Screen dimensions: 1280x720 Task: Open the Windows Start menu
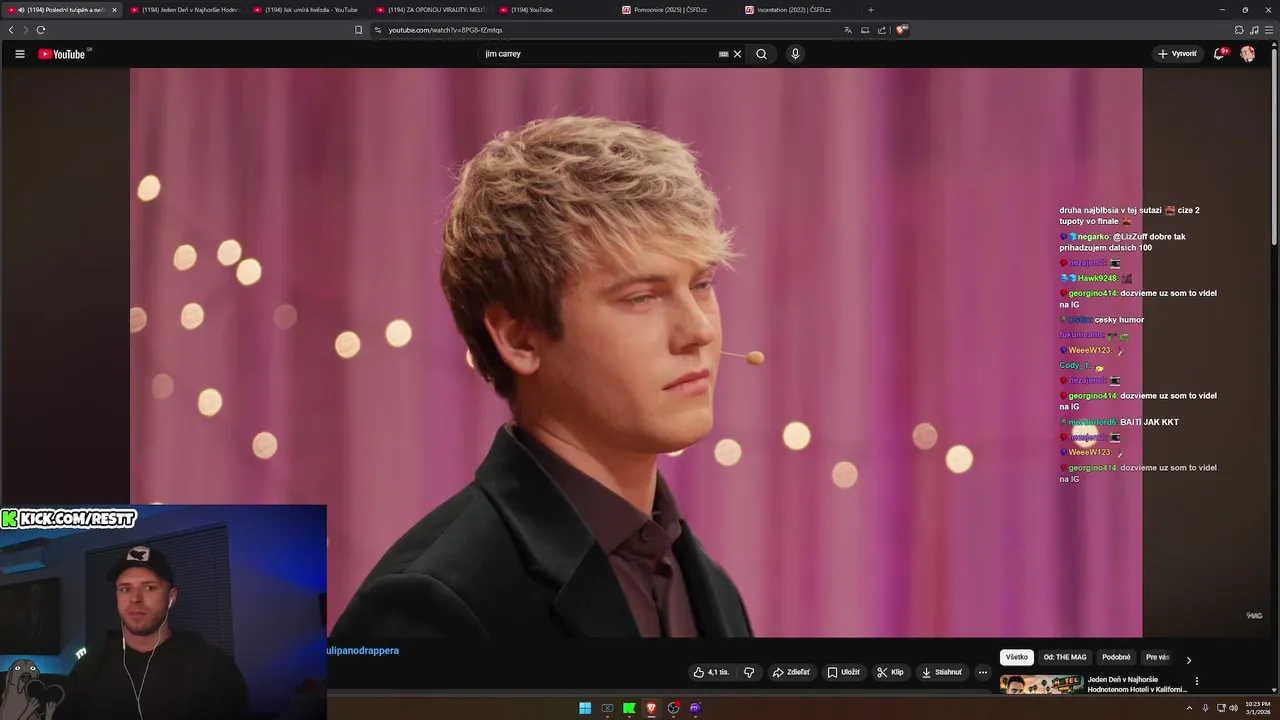(x=585, y=708)
